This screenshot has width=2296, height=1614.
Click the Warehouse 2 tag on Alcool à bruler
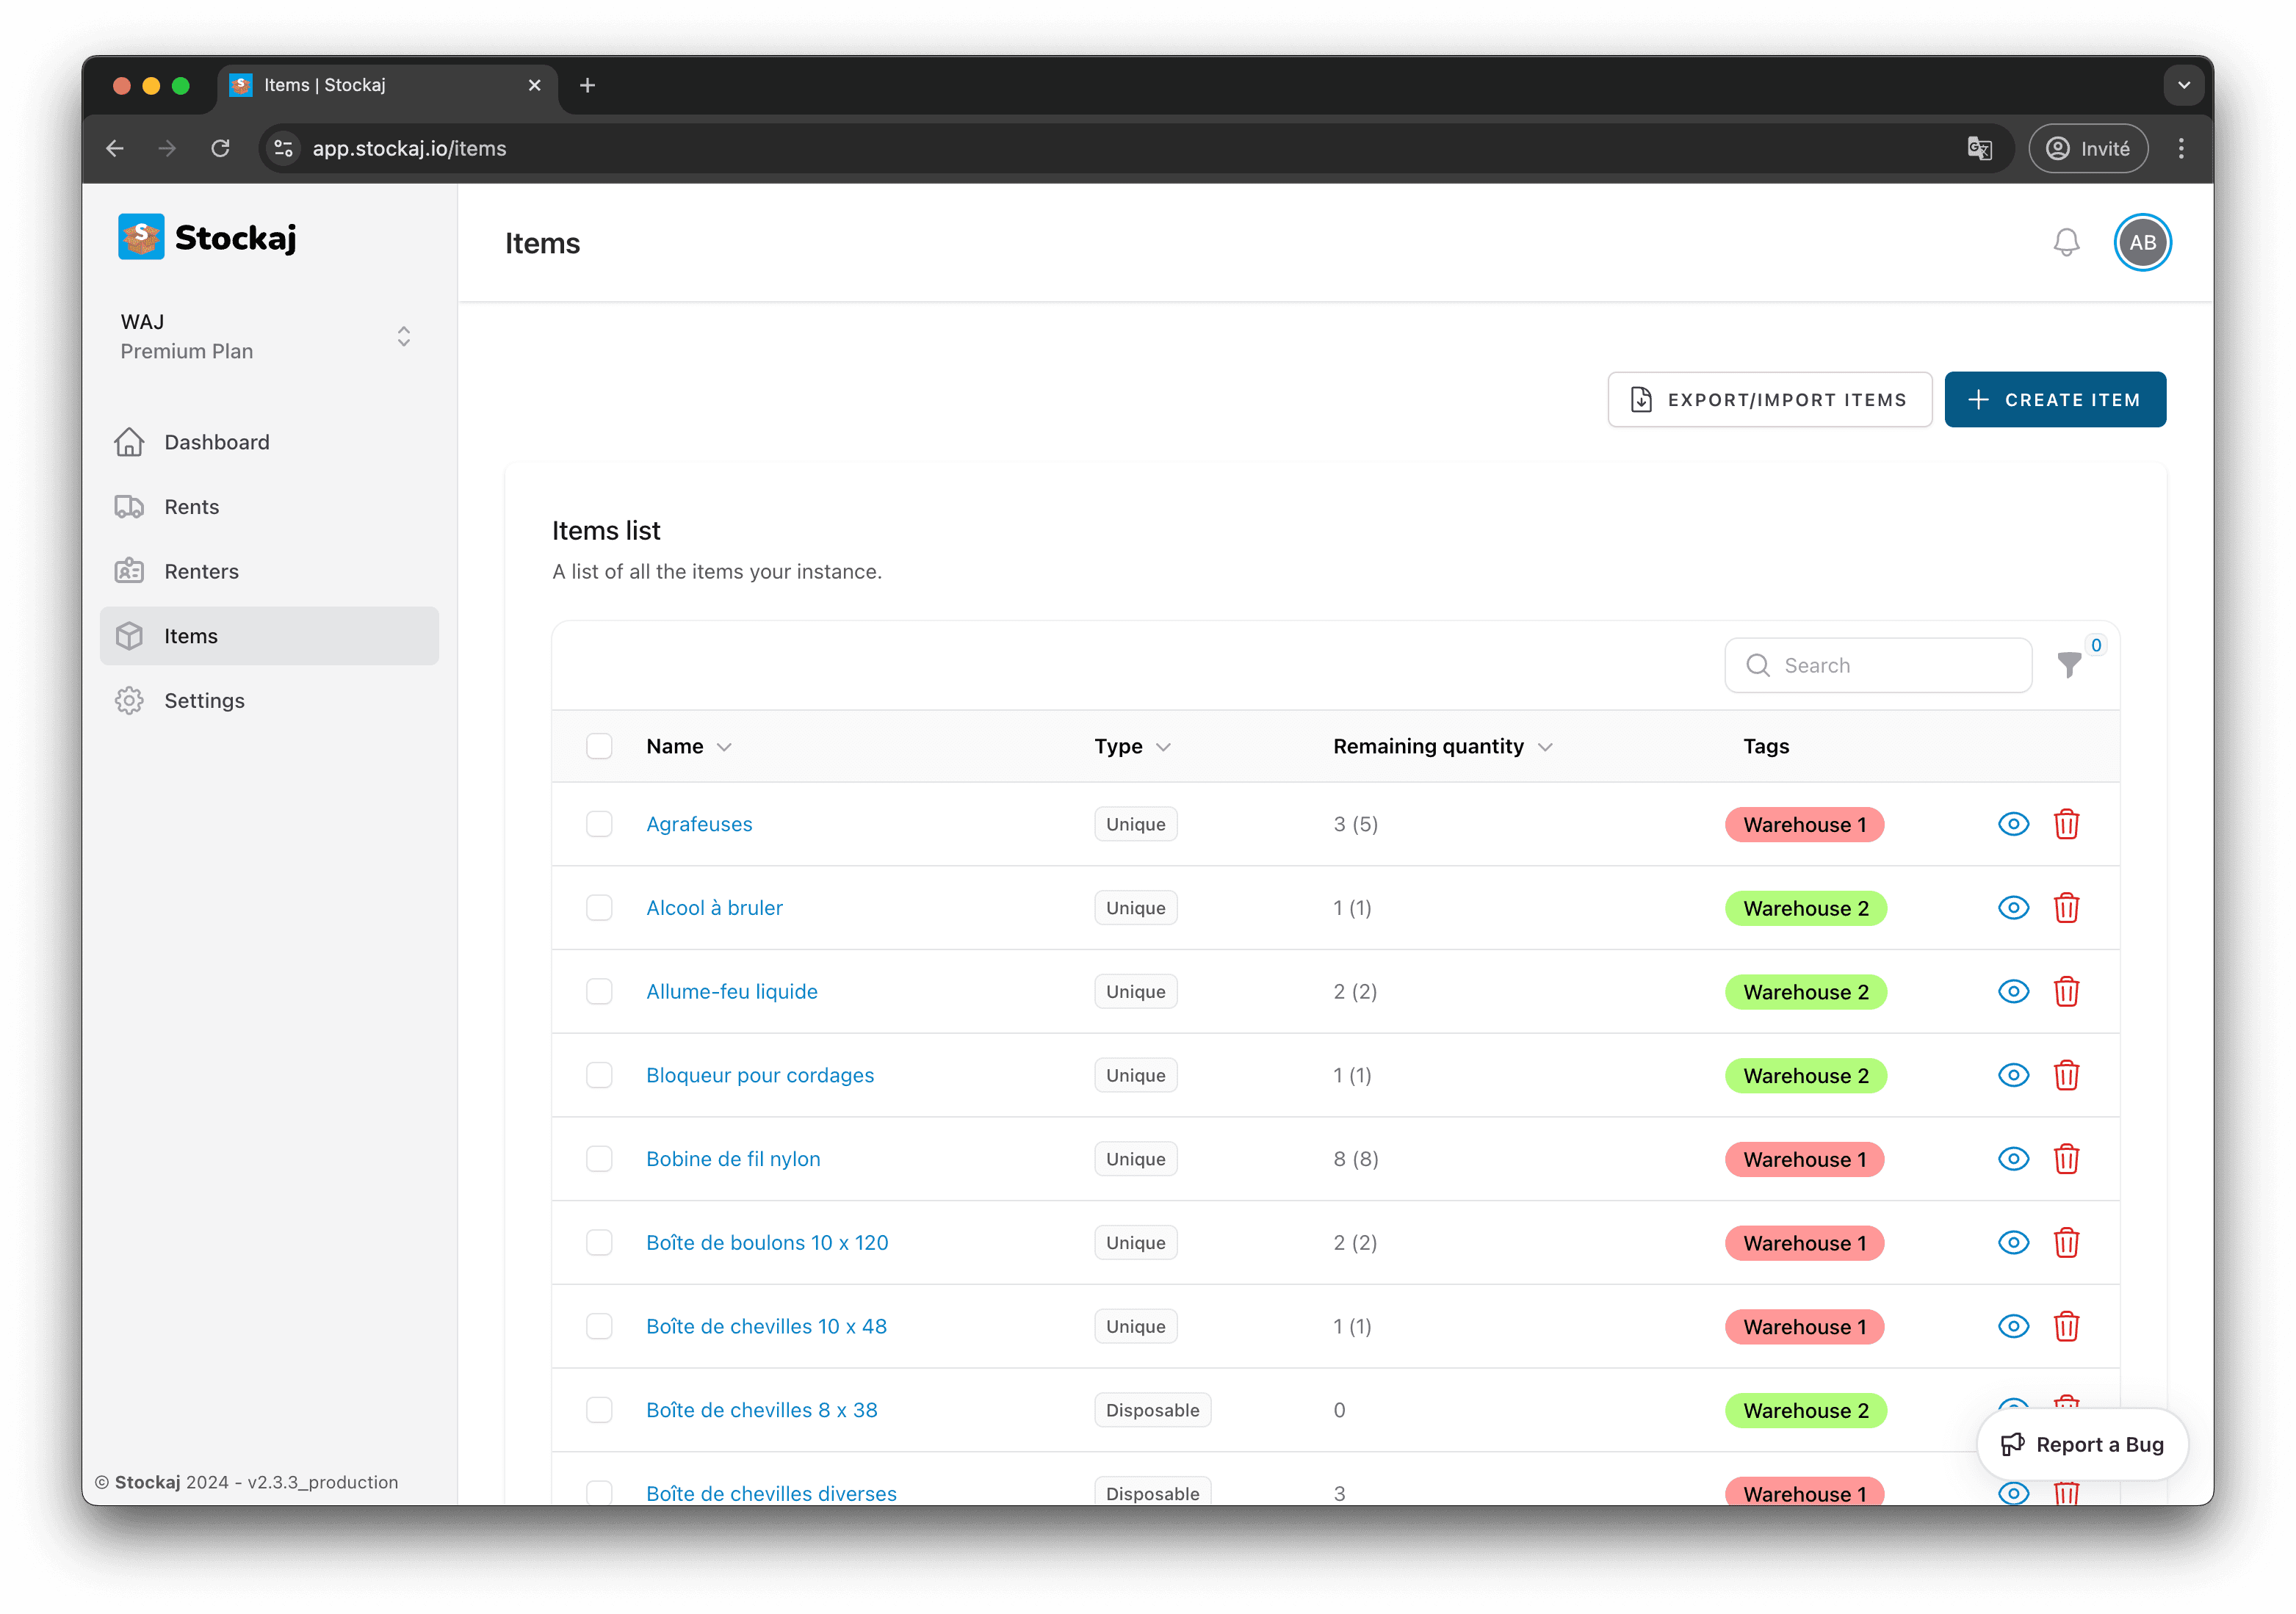tap(1805, 909)
